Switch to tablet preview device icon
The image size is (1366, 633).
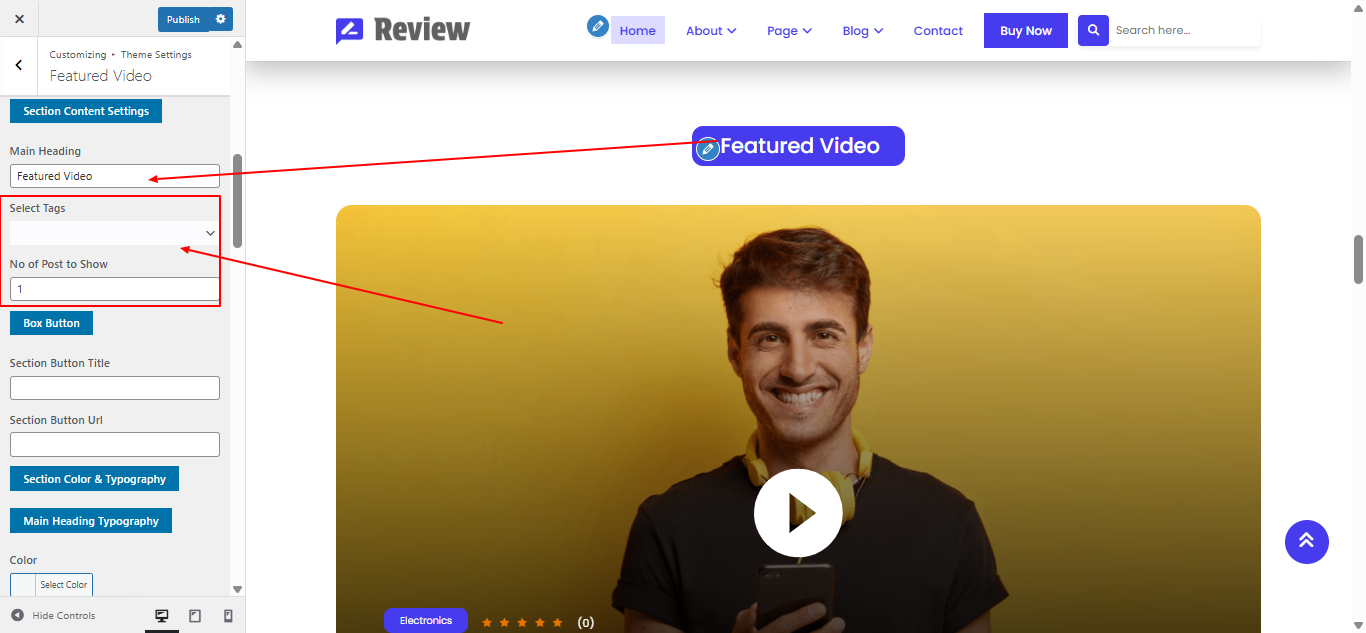click(x=195, y=616)
